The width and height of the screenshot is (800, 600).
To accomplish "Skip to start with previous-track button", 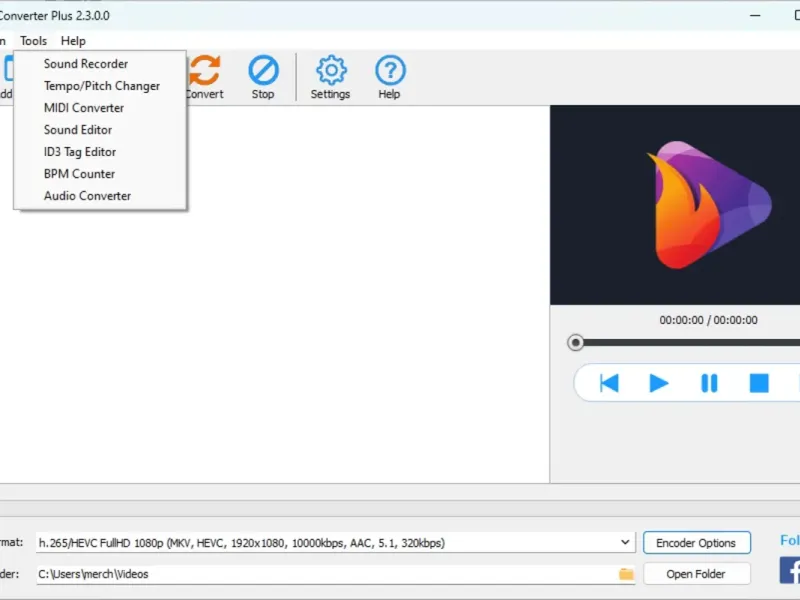I will [609, 383].
